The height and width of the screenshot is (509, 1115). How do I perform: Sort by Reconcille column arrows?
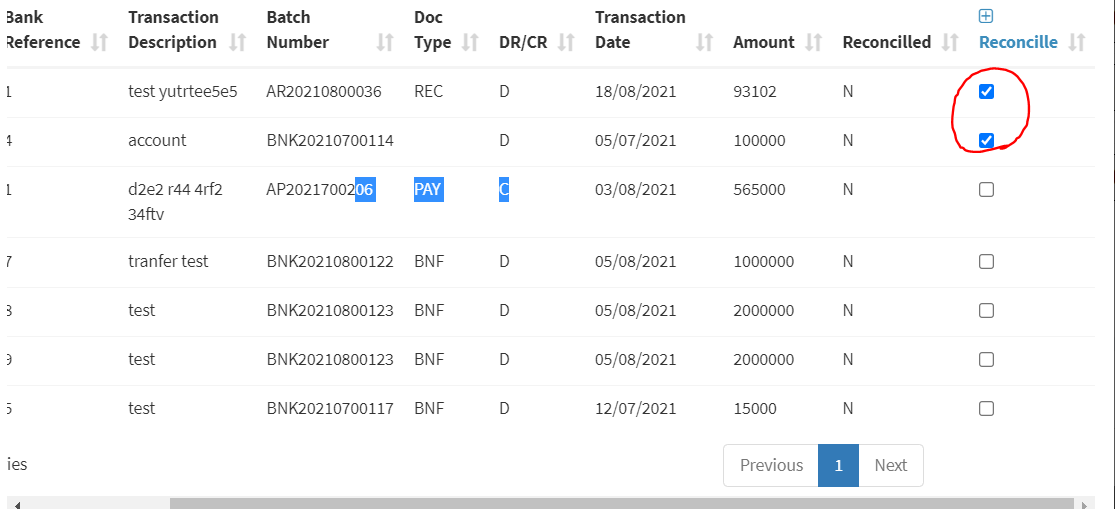pyautogui.click(x=1077, y=42)
